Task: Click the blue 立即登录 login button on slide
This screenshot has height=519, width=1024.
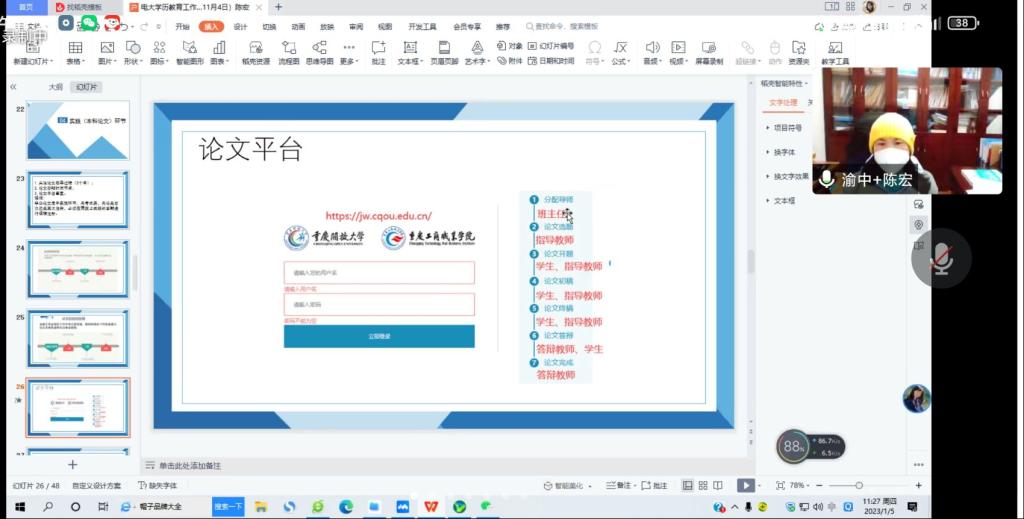Action: tap(379, 336)
